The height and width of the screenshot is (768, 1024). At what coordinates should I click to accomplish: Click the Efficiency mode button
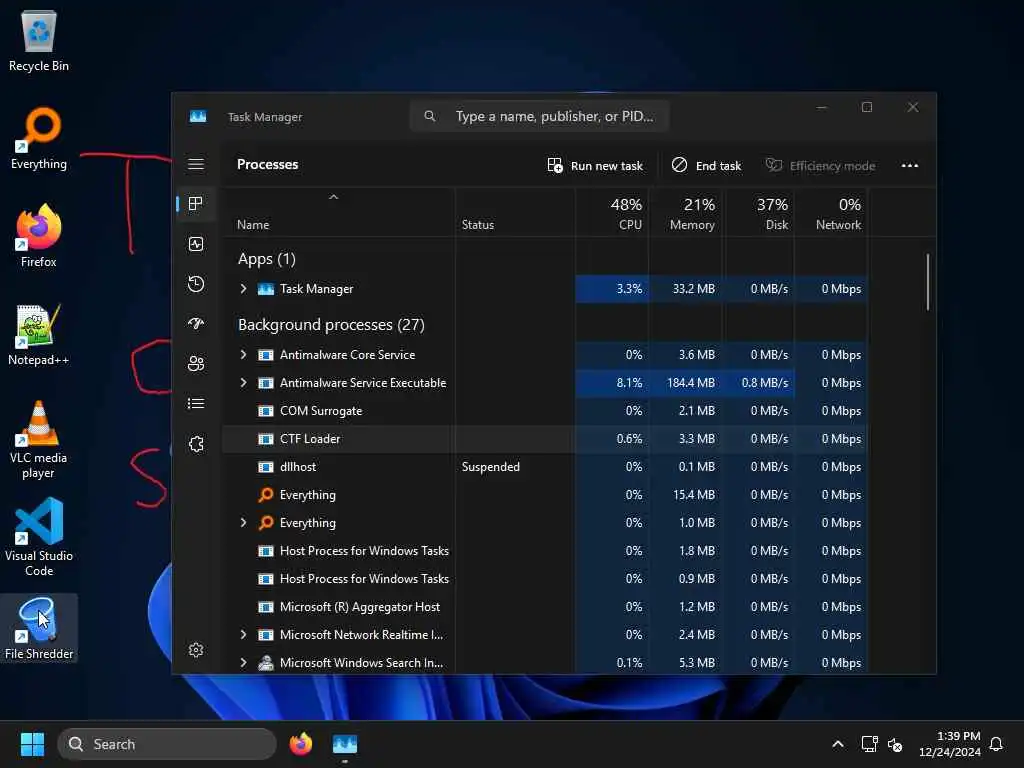(x=820, y=165)
